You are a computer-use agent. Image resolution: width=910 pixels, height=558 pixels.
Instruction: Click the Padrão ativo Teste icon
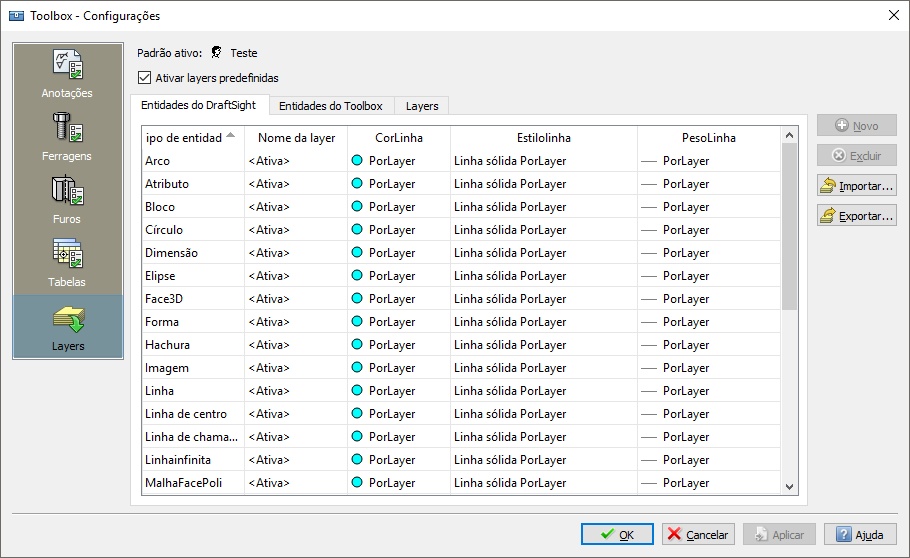tap(216, 53)
